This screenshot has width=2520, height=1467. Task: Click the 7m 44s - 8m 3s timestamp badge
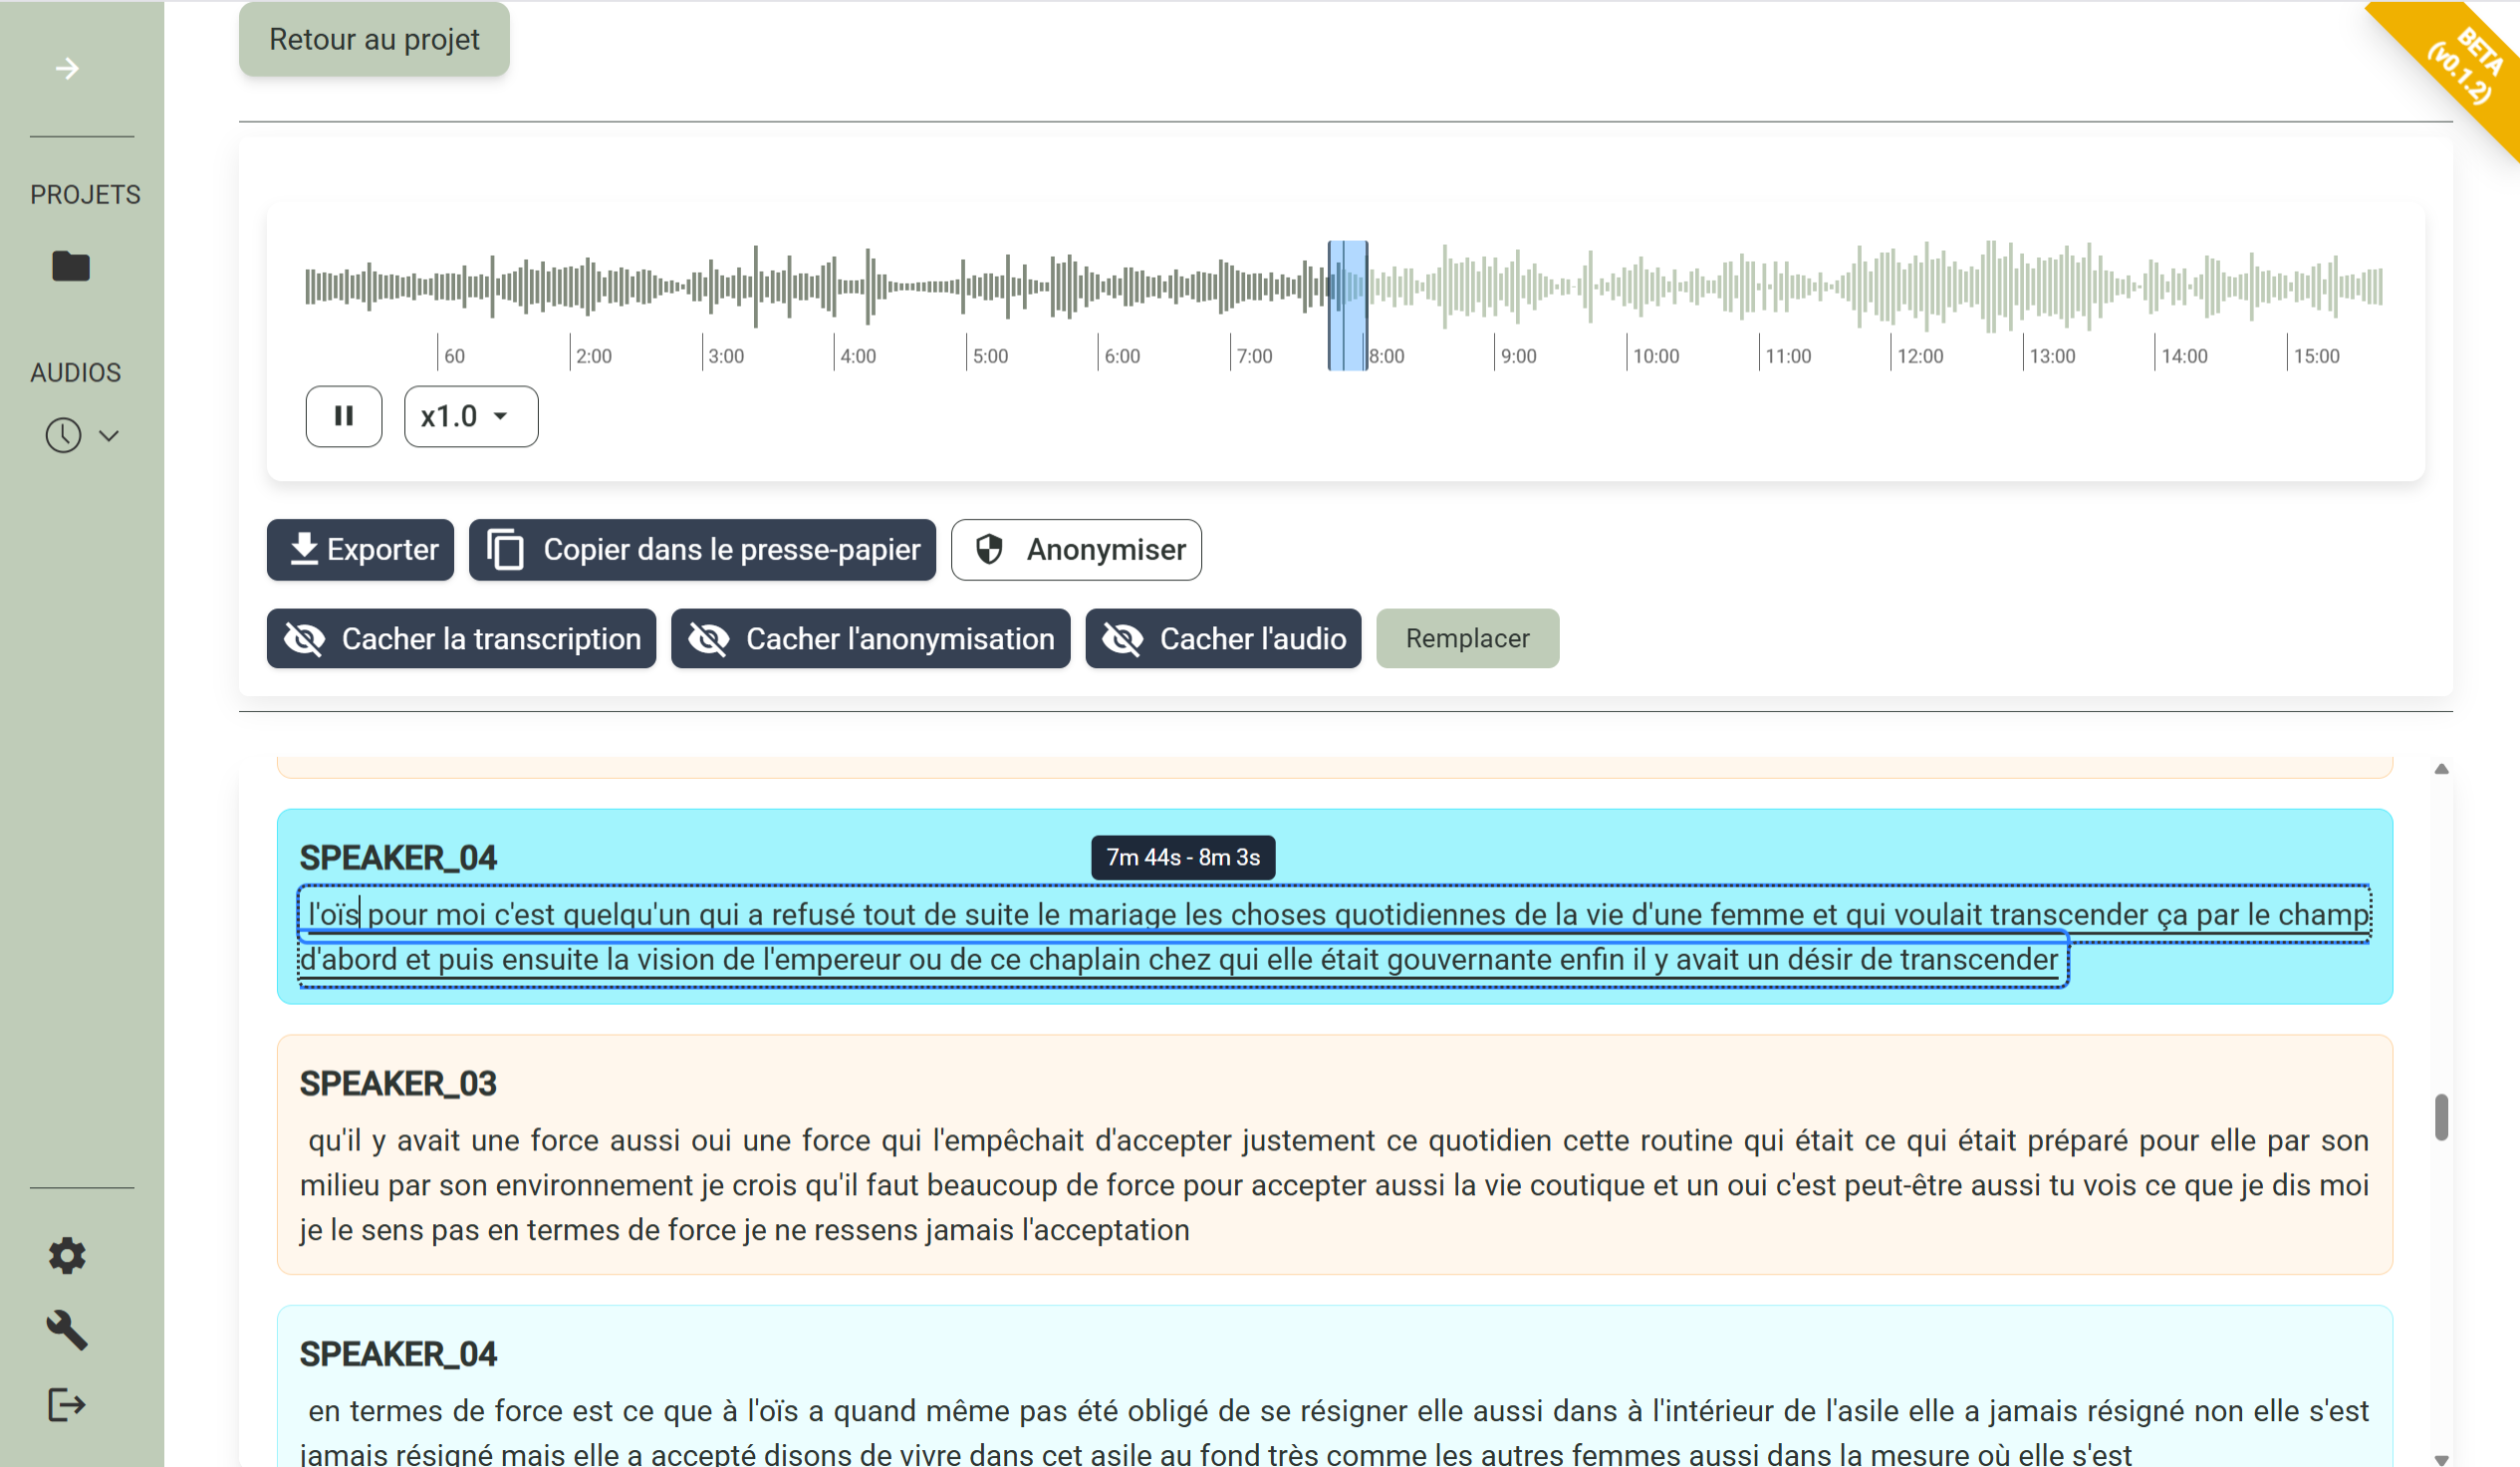[1182, 857]
